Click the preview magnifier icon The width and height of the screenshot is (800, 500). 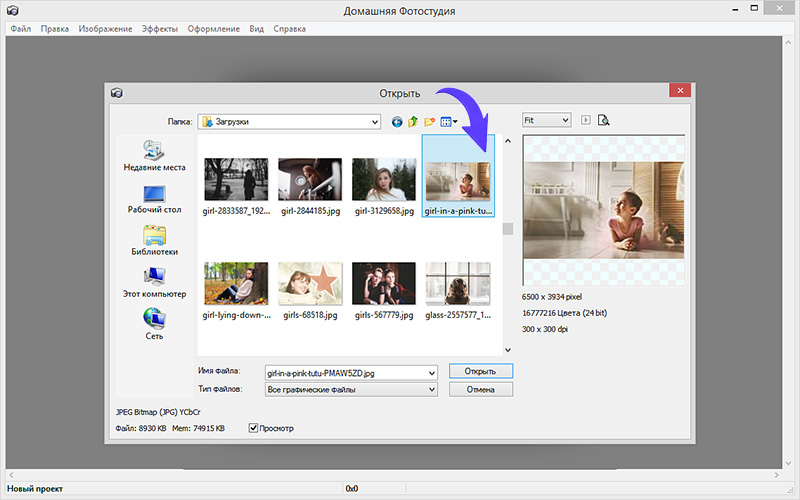[603, 120]
